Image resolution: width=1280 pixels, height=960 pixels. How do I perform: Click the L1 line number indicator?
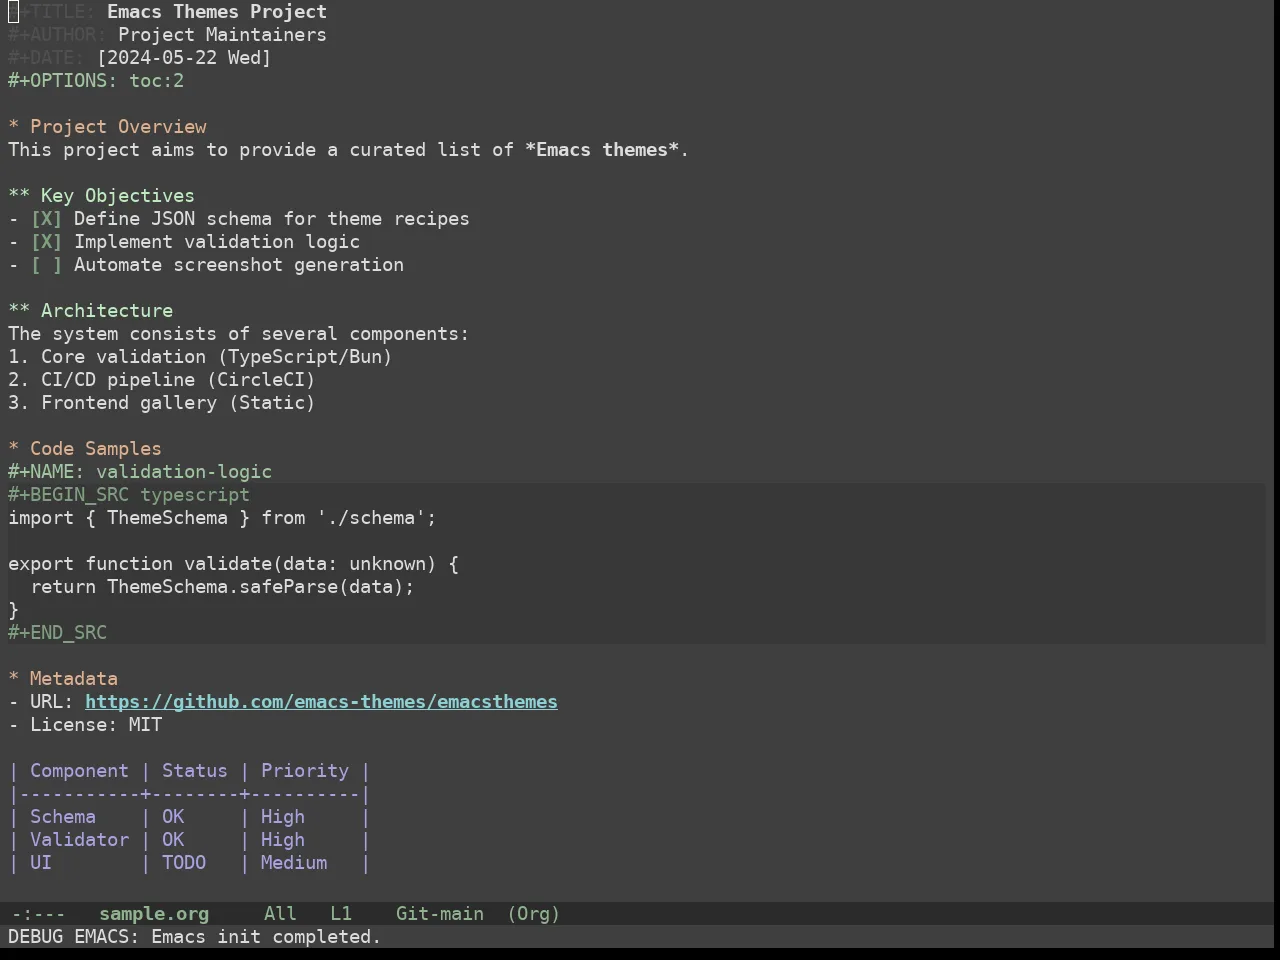pyautogui.click(x=341, y=914)
